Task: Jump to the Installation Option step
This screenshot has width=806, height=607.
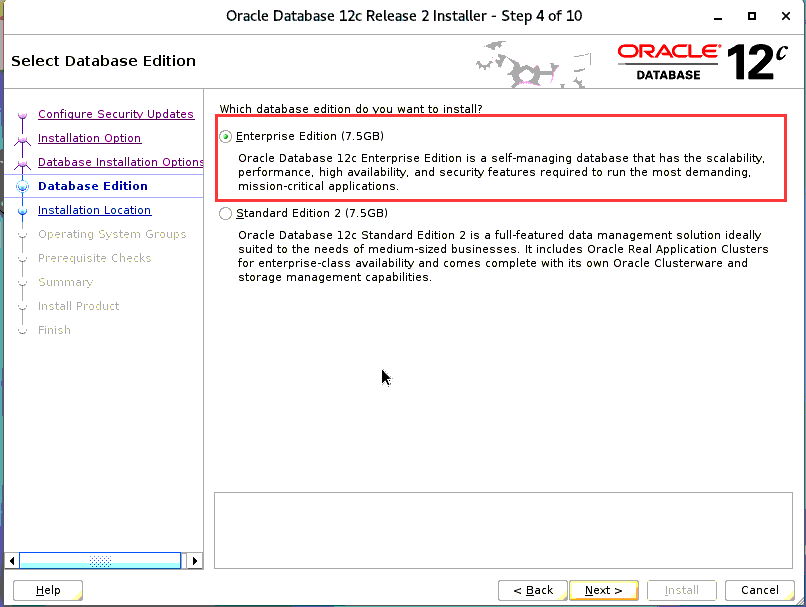Action: point(89,138)
